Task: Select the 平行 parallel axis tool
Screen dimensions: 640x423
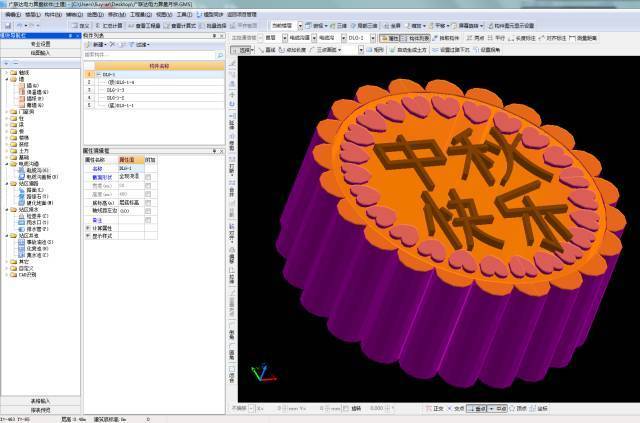Action: click(496, 38)
